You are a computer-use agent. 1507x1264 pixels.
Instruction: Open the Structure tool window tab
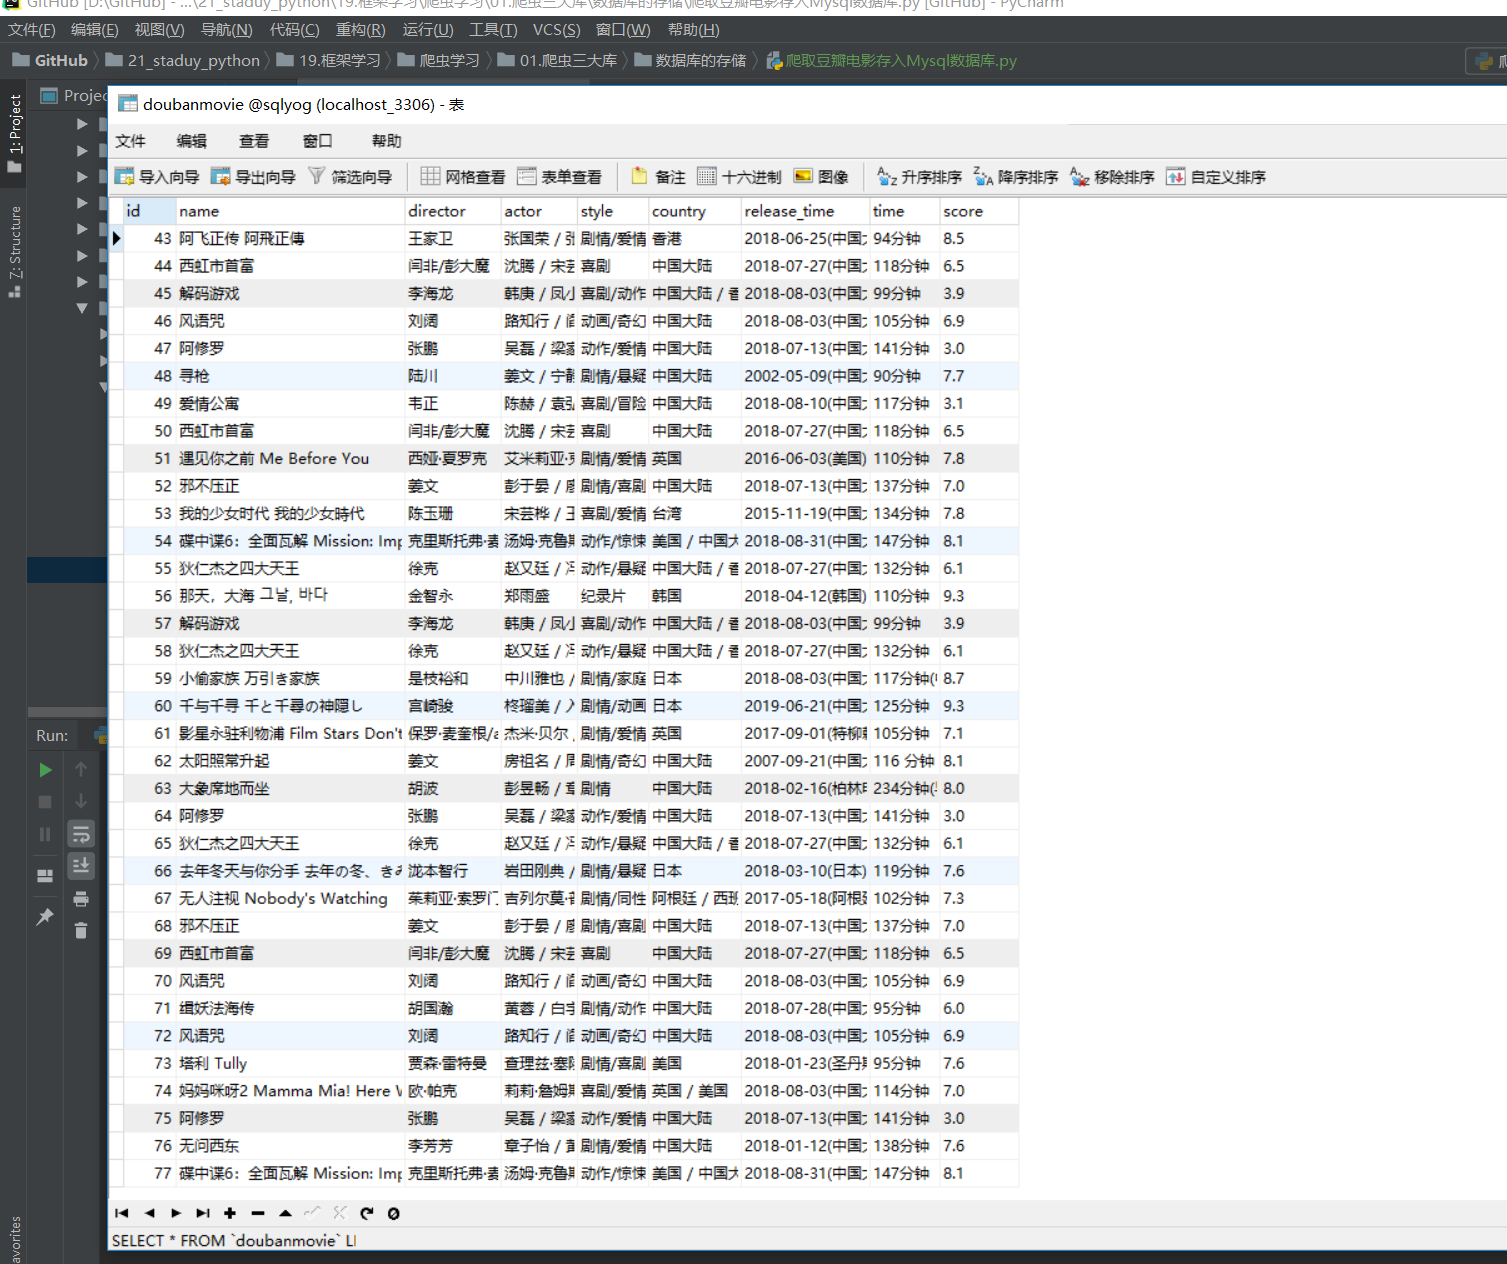[15, 252]
